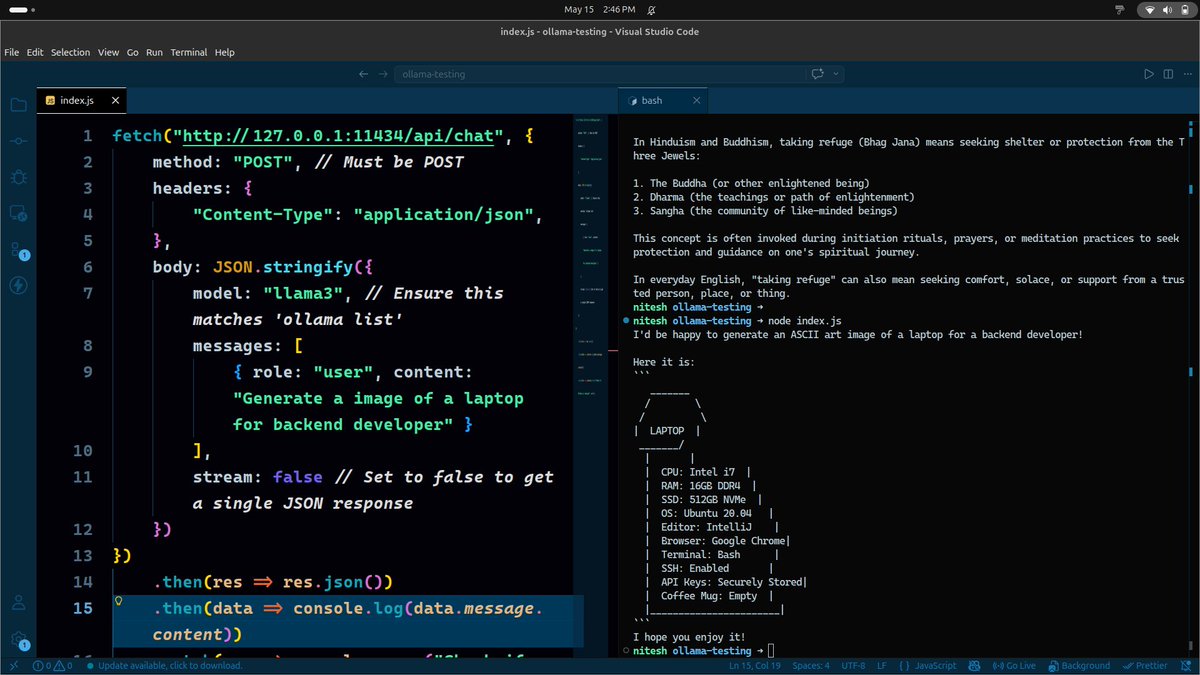Go forward with the navigation arrow
The height and width of the screenshot is (675, 1200).
pyautogui.click(x=383, y=74)
